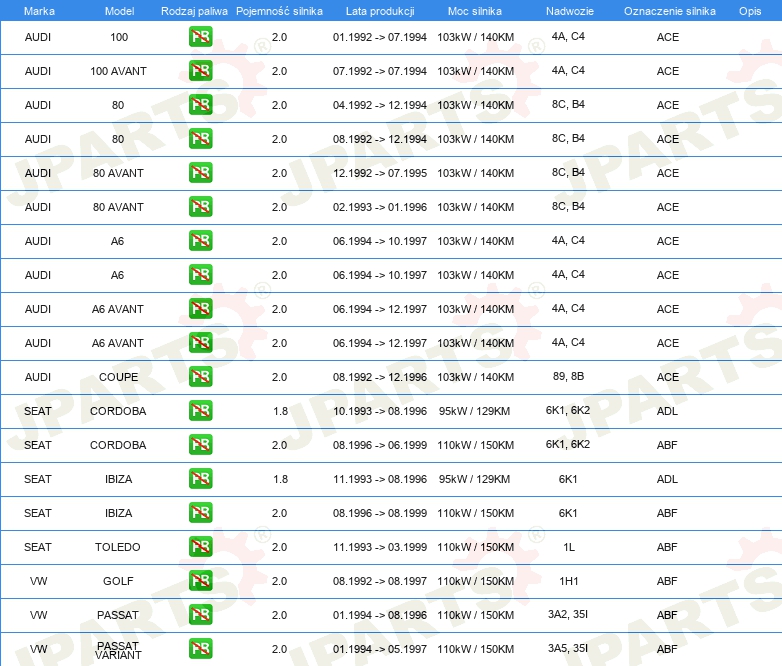Screen dimensions: 782x666
Task: Select the COUPE model cell
Action: 118,377
